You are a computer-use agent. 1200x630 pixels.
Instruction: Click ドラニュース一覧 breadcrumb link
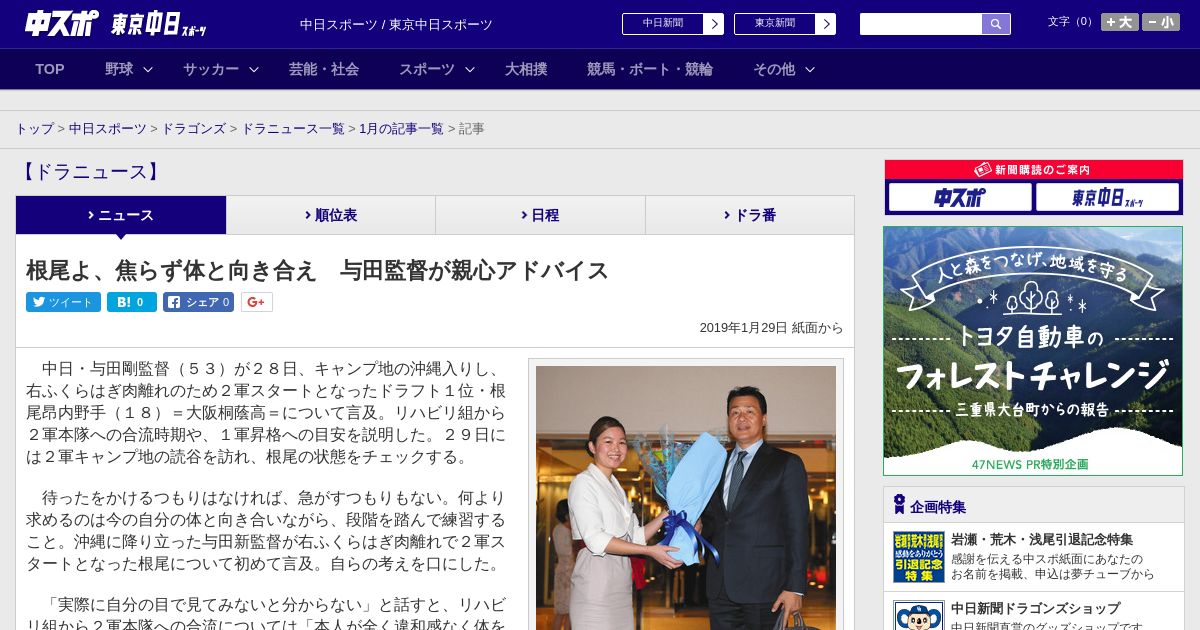coord(293,129)
